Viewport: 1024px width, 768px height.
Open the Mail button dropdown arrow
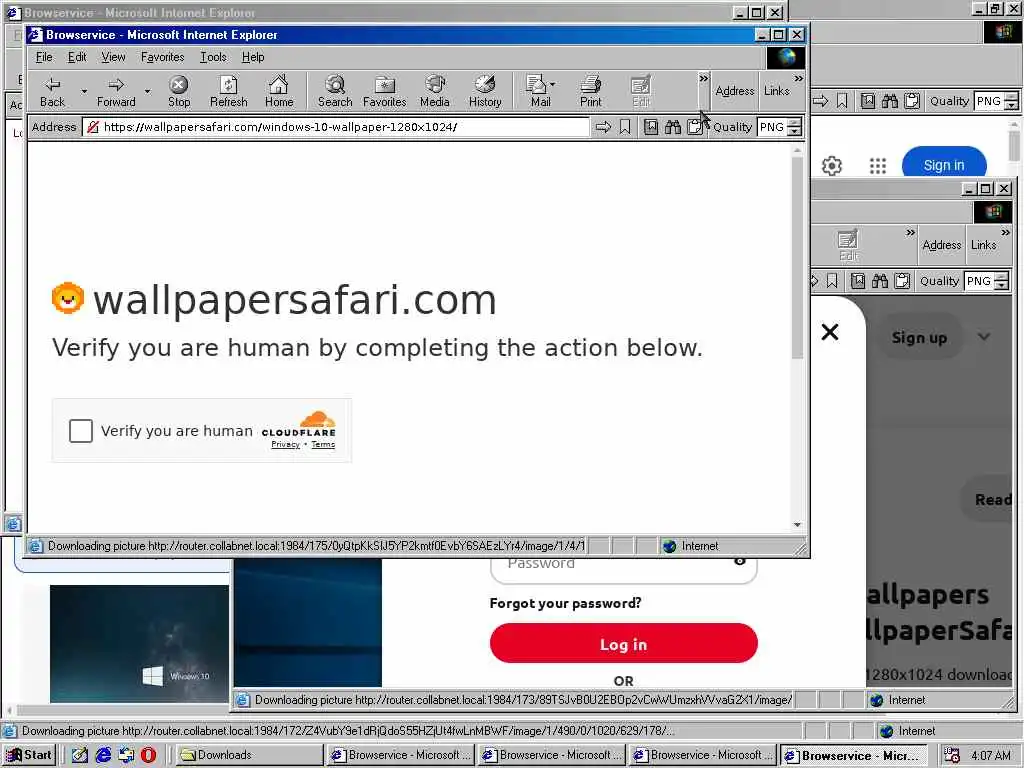pyautogui.click(x=552, y=84)
